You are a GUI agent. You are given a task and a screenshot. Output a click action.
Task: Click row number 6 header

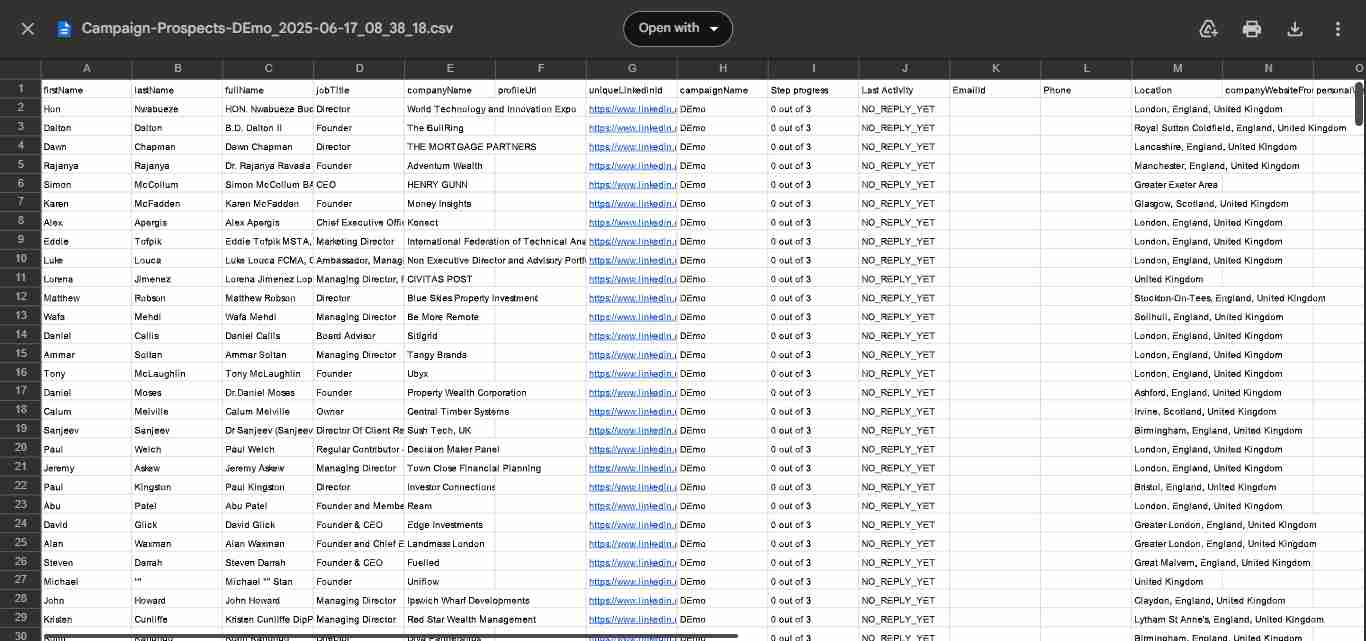pyautogui.click(x=20, y=184)
